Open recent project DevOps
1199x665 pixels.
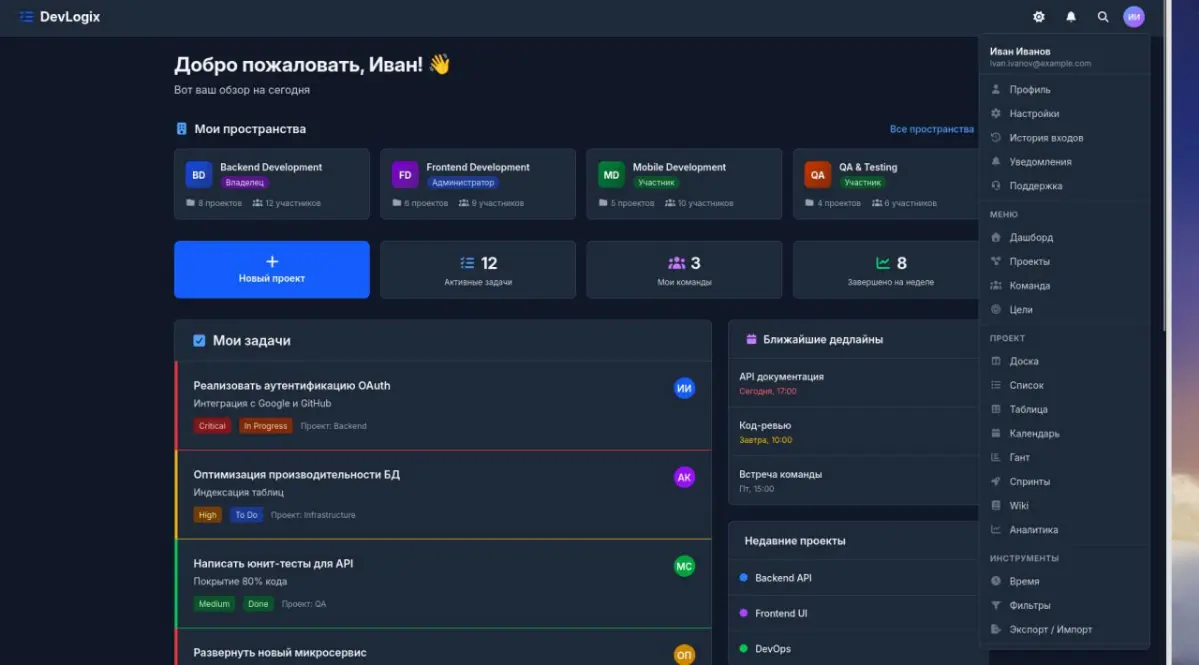854,649
